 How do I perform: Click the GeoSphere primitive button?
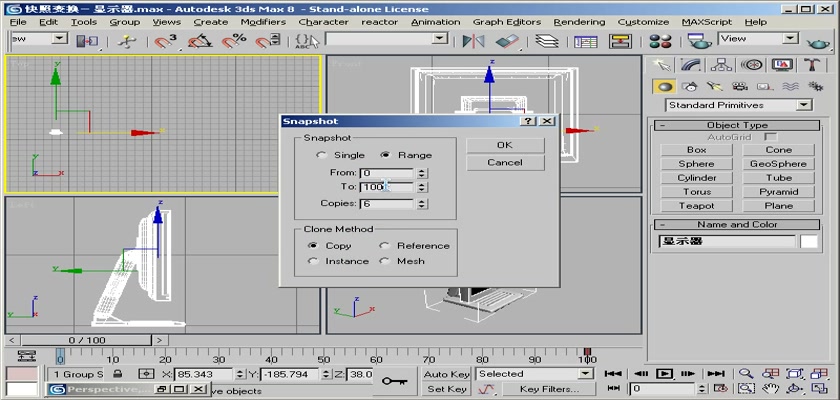pos(778,164)
